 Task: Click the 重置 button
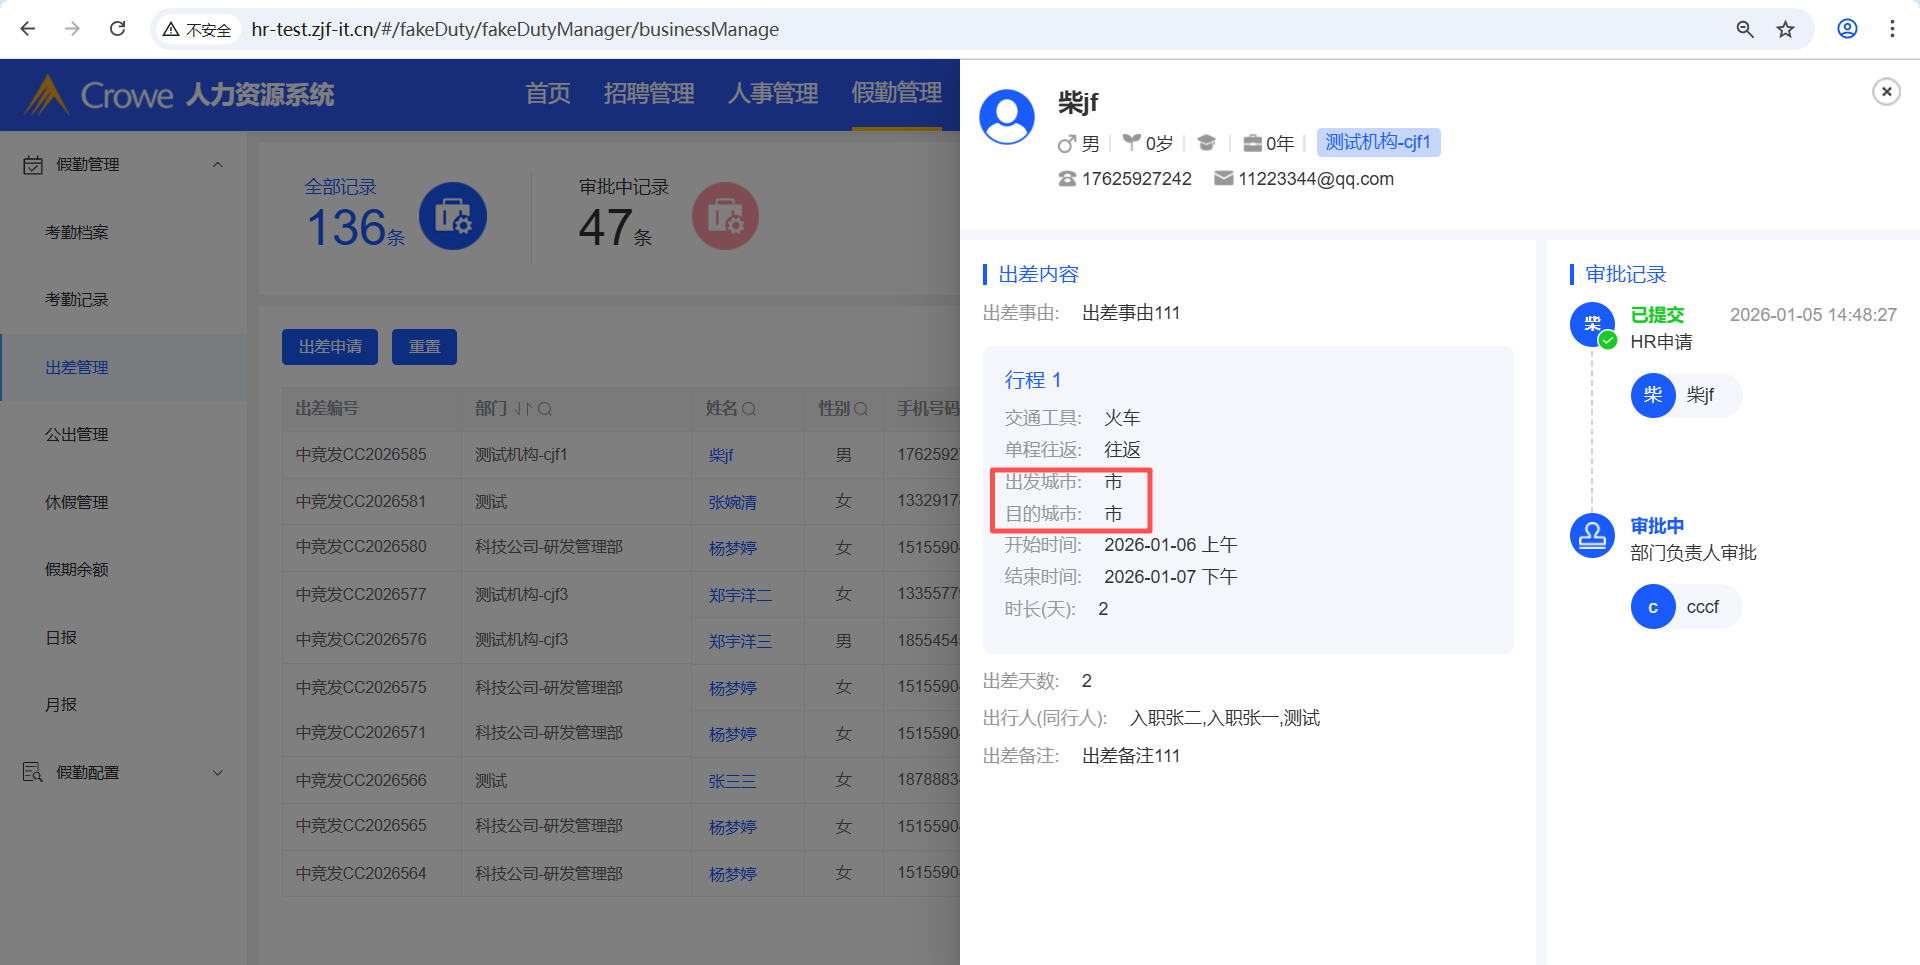pos(424,347)
